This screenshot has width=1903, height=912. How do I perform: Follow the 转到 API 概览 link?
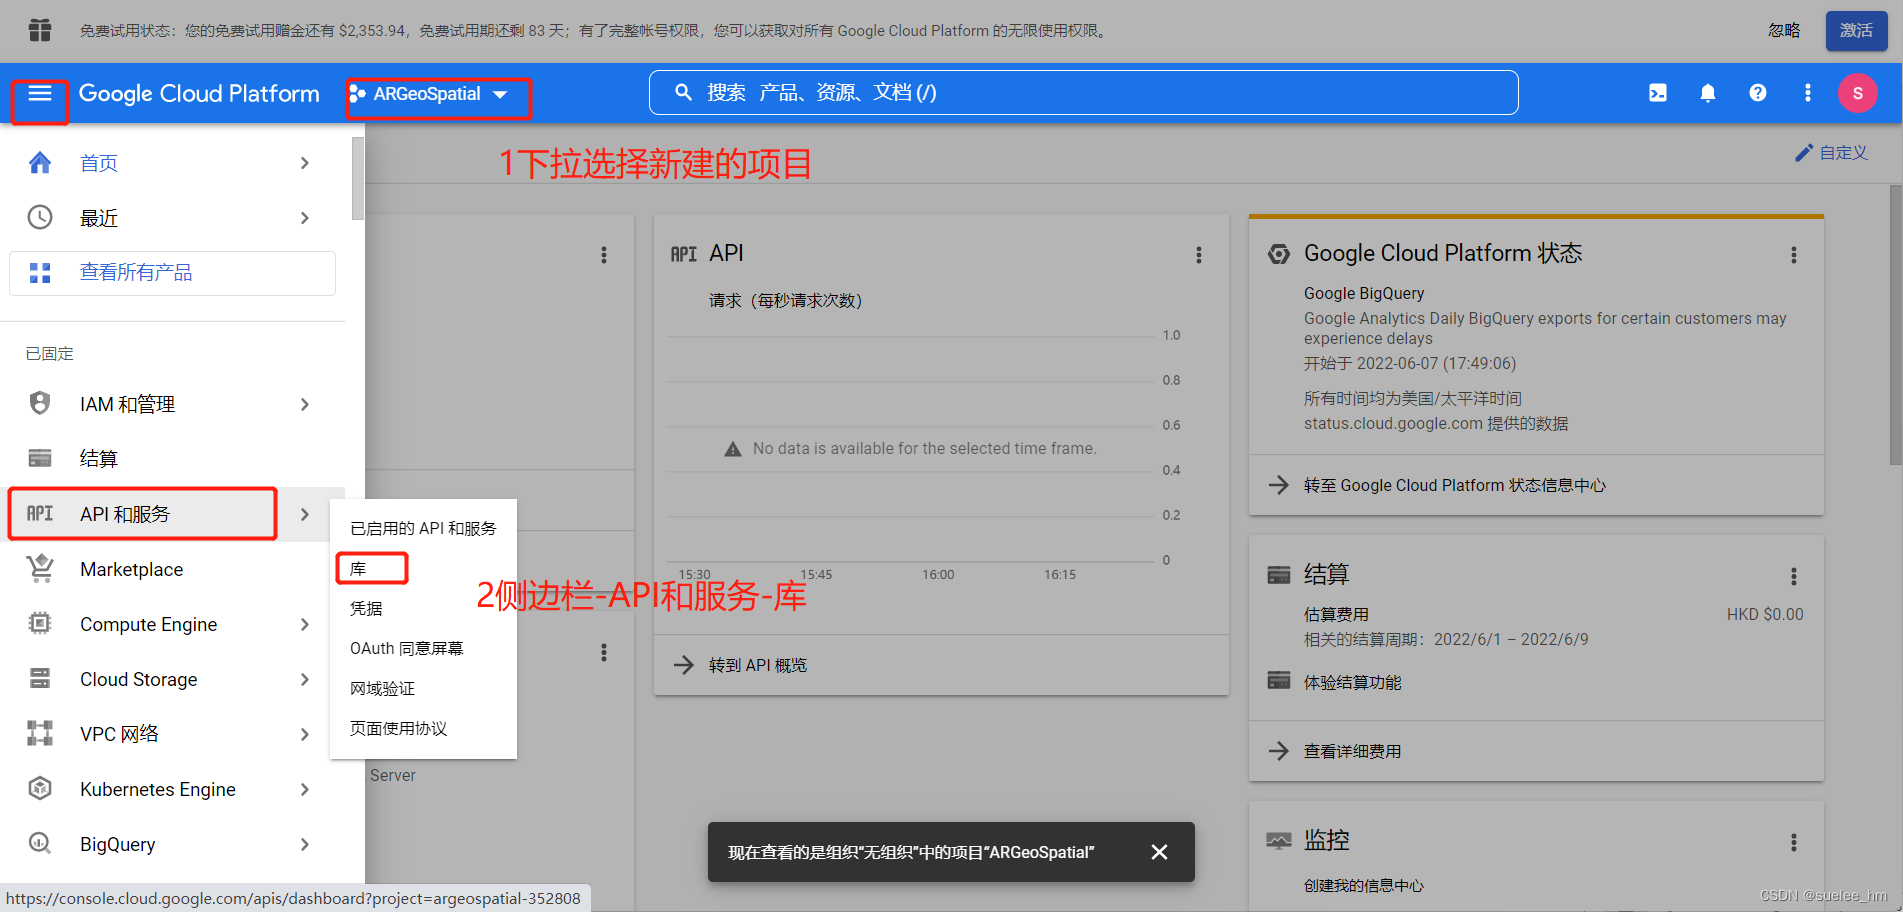coord(757,665)
